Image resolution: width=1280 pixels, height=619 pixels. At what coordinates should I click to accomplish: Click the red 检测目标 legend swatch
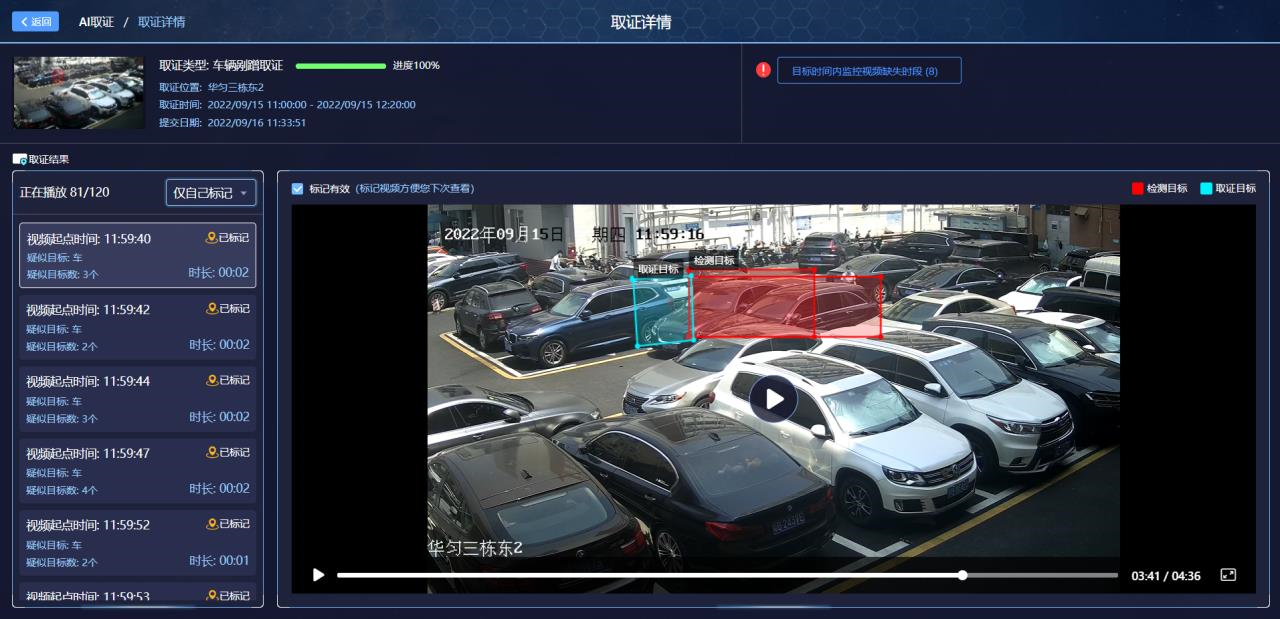(1137, 188)
